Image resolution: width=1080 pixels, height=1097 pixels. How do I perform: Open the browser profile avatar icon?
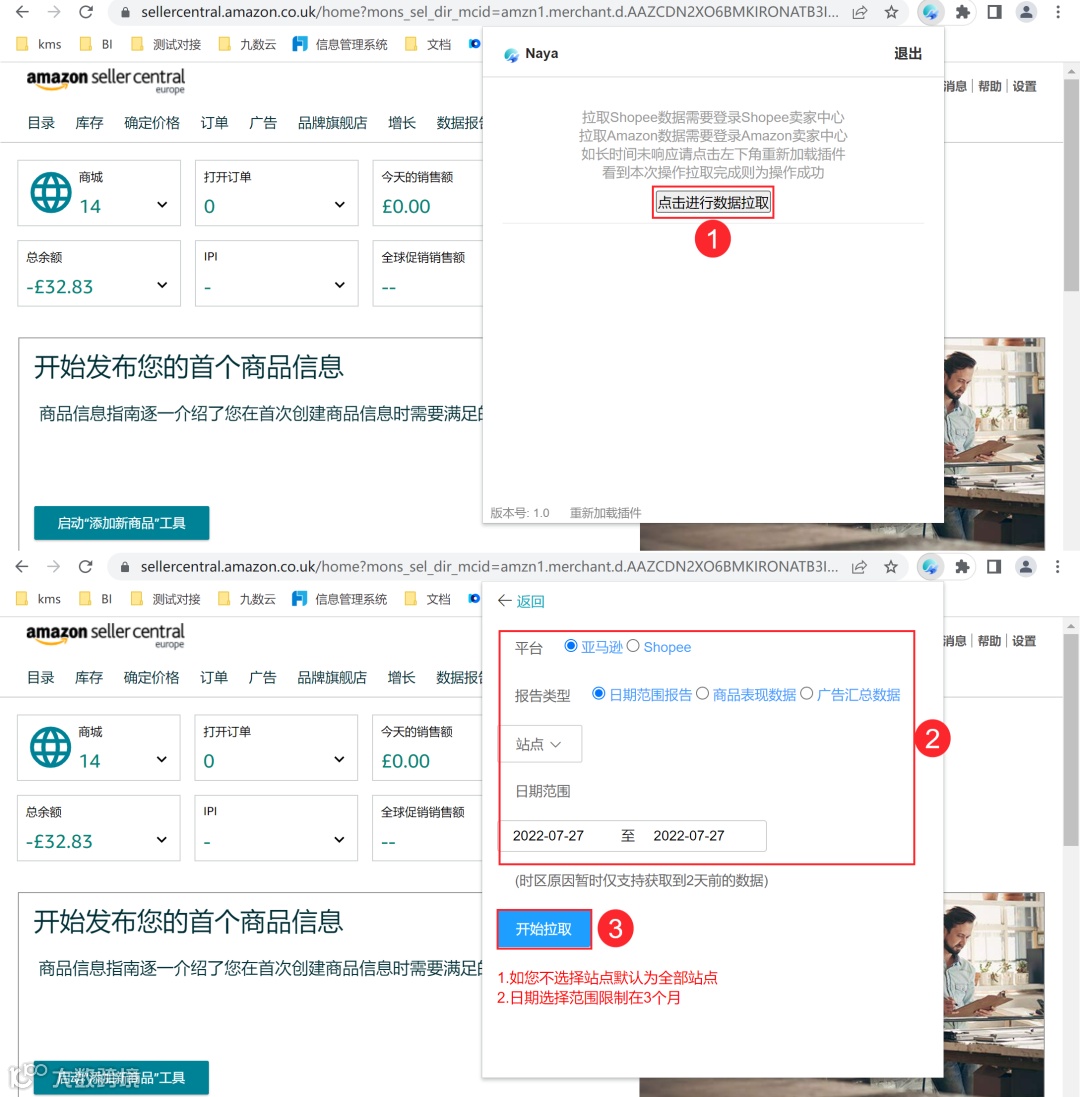click(1025, 12)
